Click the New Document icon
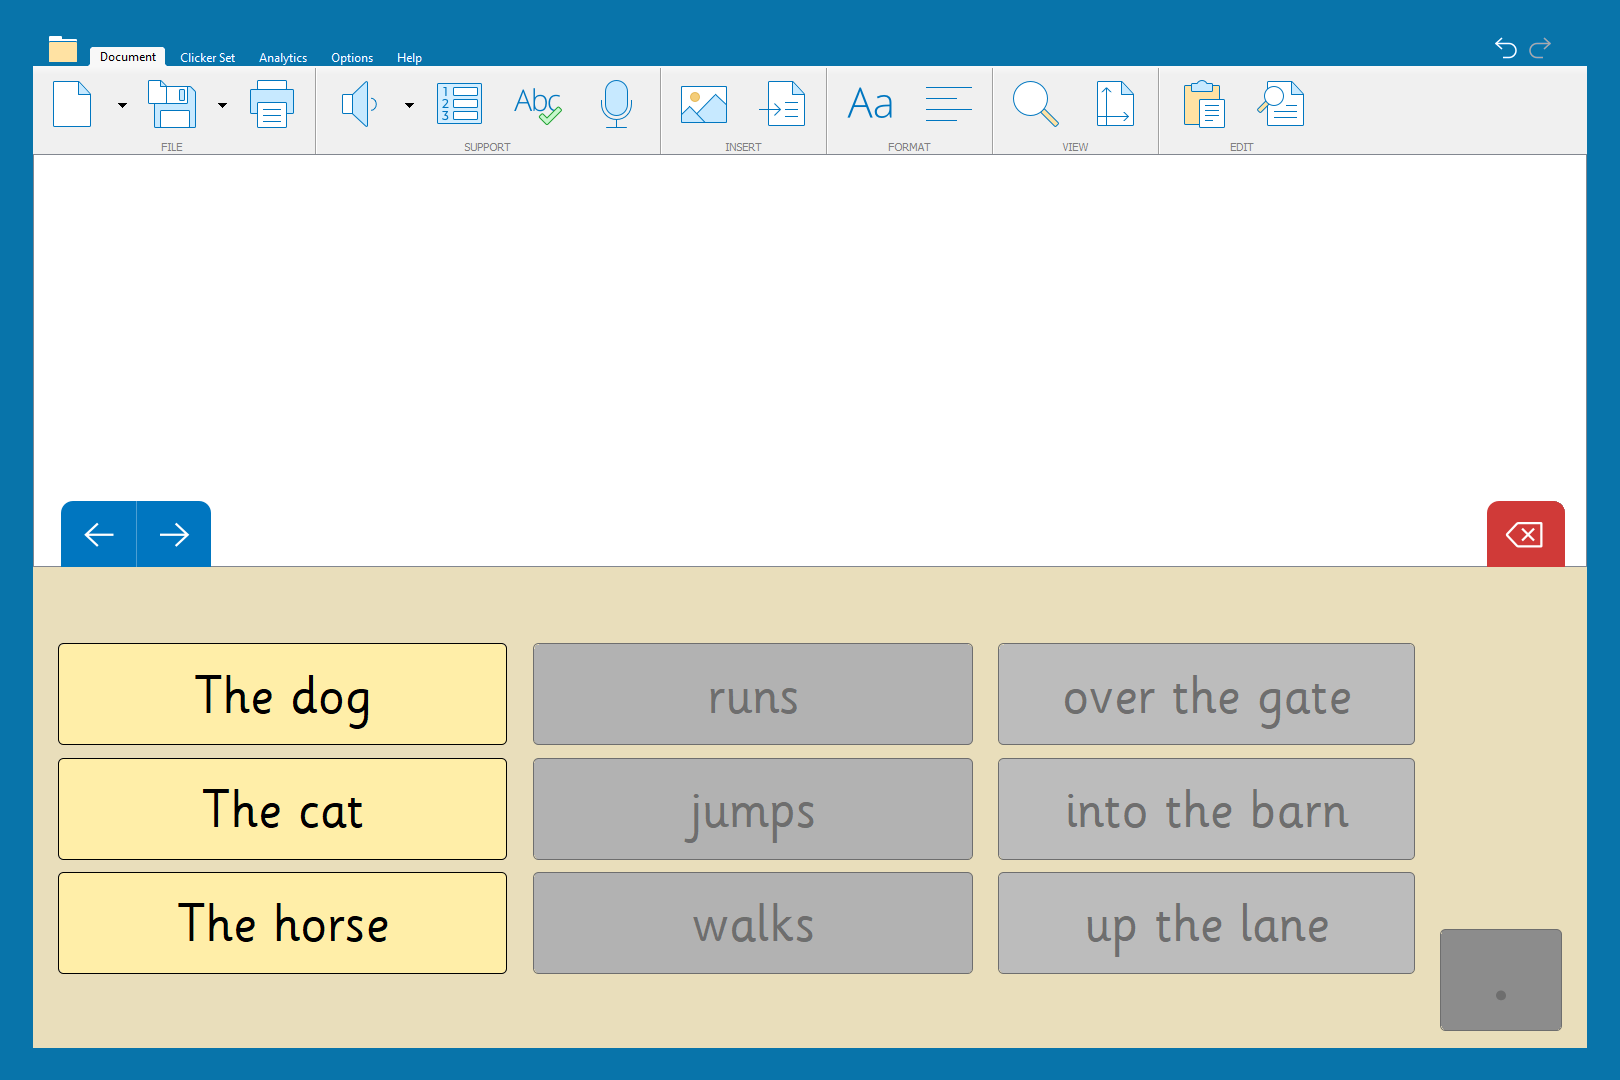 click(x=72, y=105)
